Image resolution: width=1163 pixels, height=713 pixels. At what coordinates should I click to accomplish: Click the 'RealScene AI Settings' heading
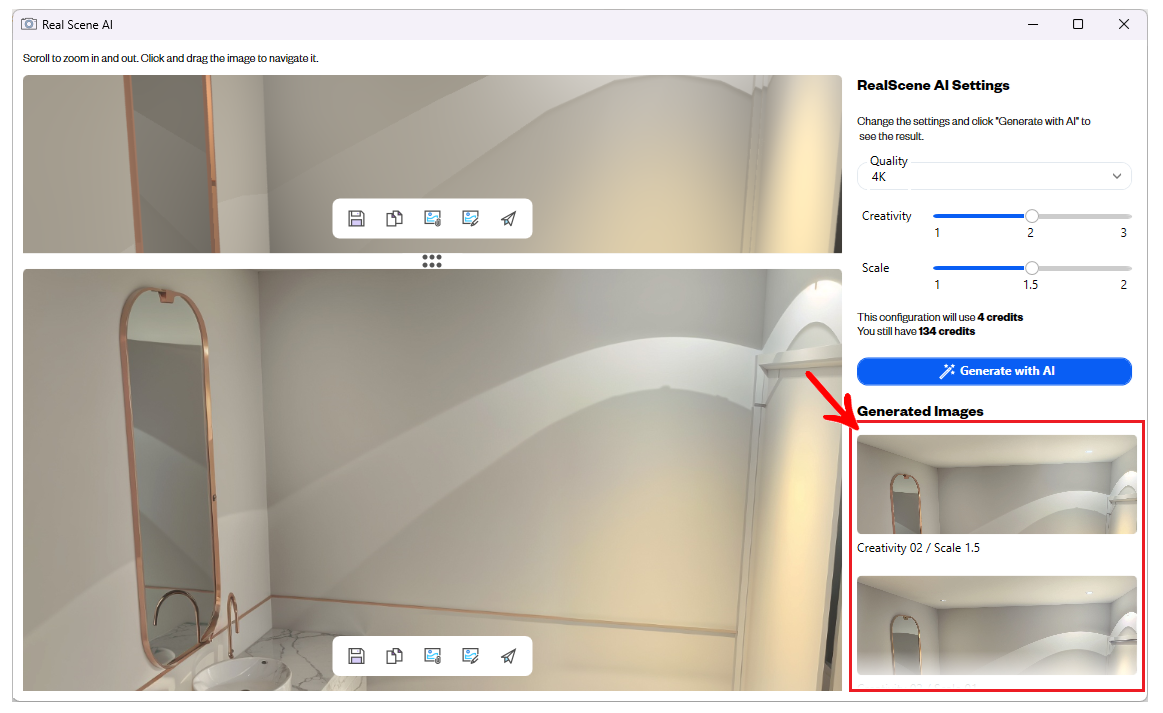coord(933,85)
